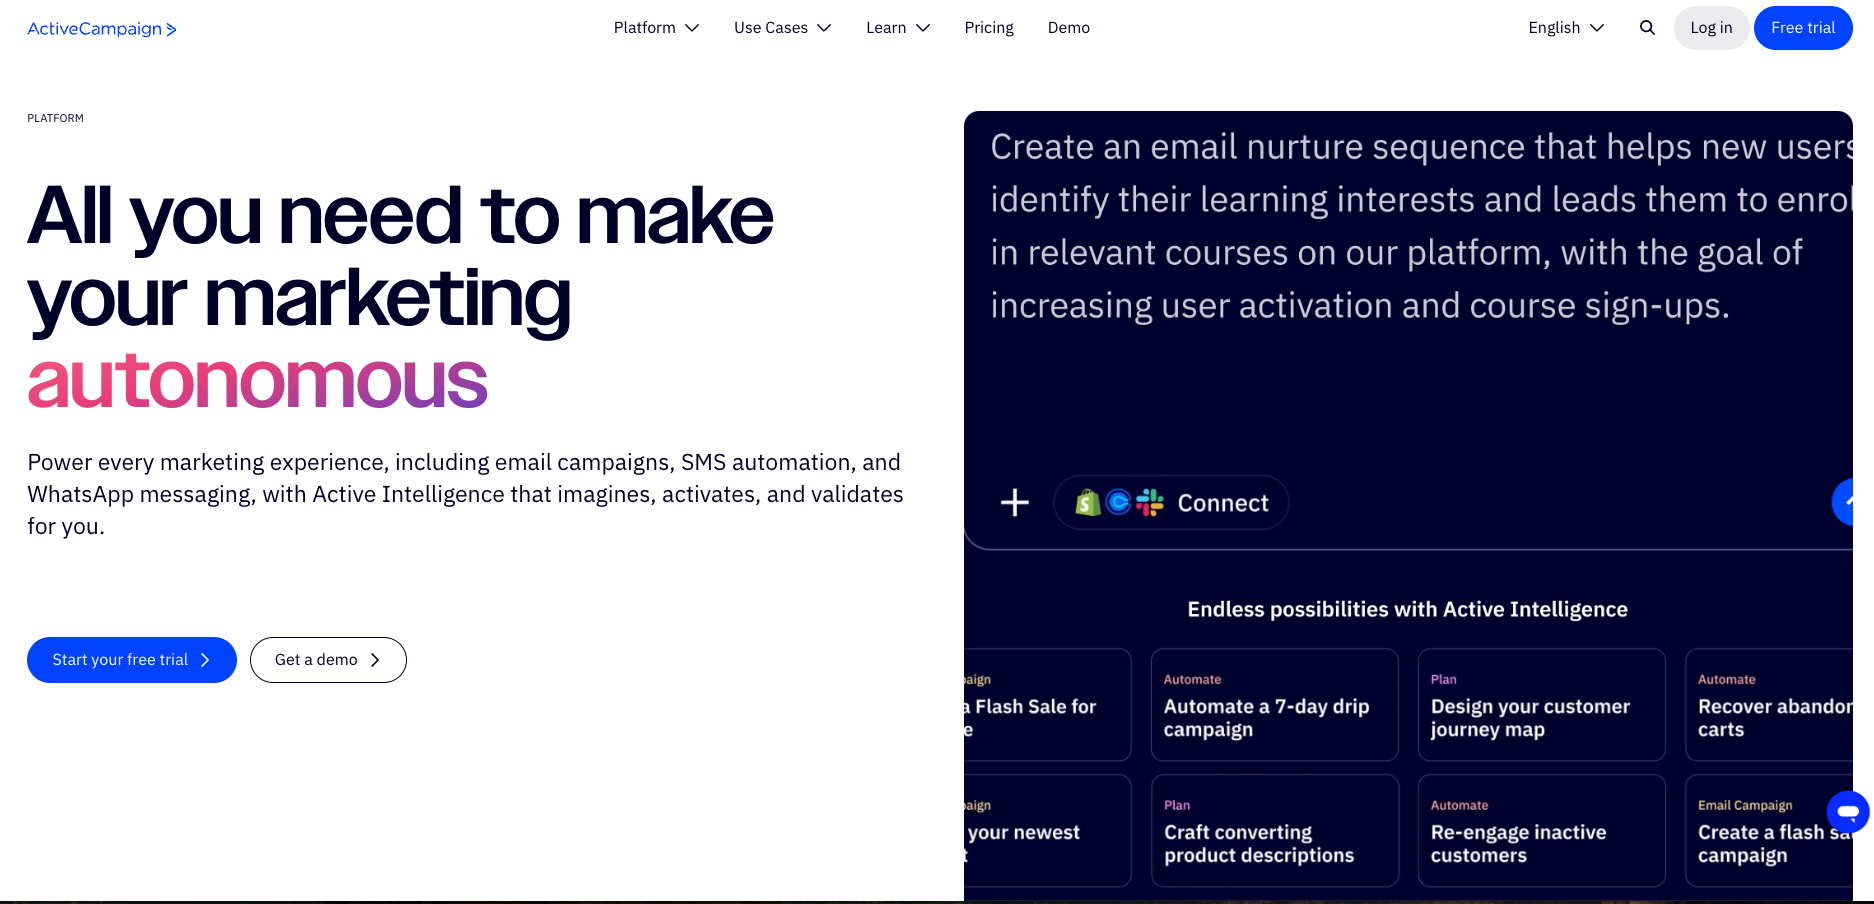The image size is (1874, 904).
Task: Click the plus icon in prompt box
Action: coord(1014,502)
